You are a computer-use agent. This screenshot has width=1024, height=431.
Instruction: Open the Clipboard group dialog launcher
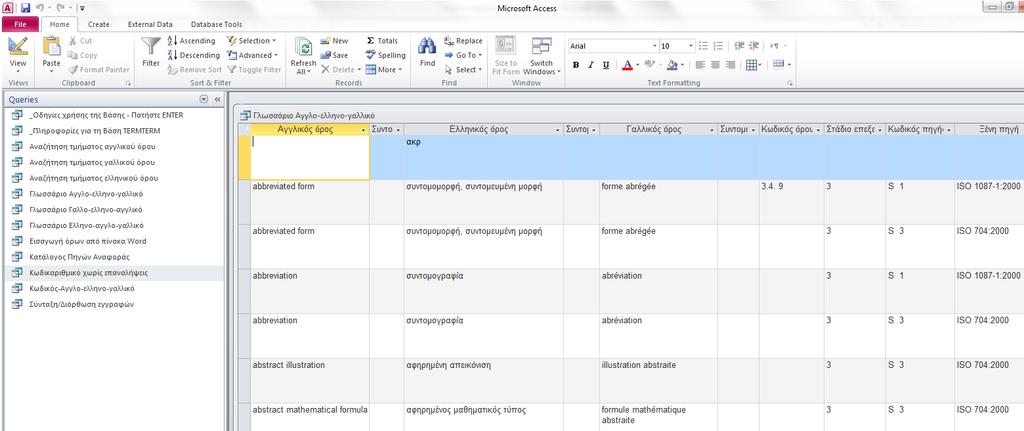pos(128,84)
